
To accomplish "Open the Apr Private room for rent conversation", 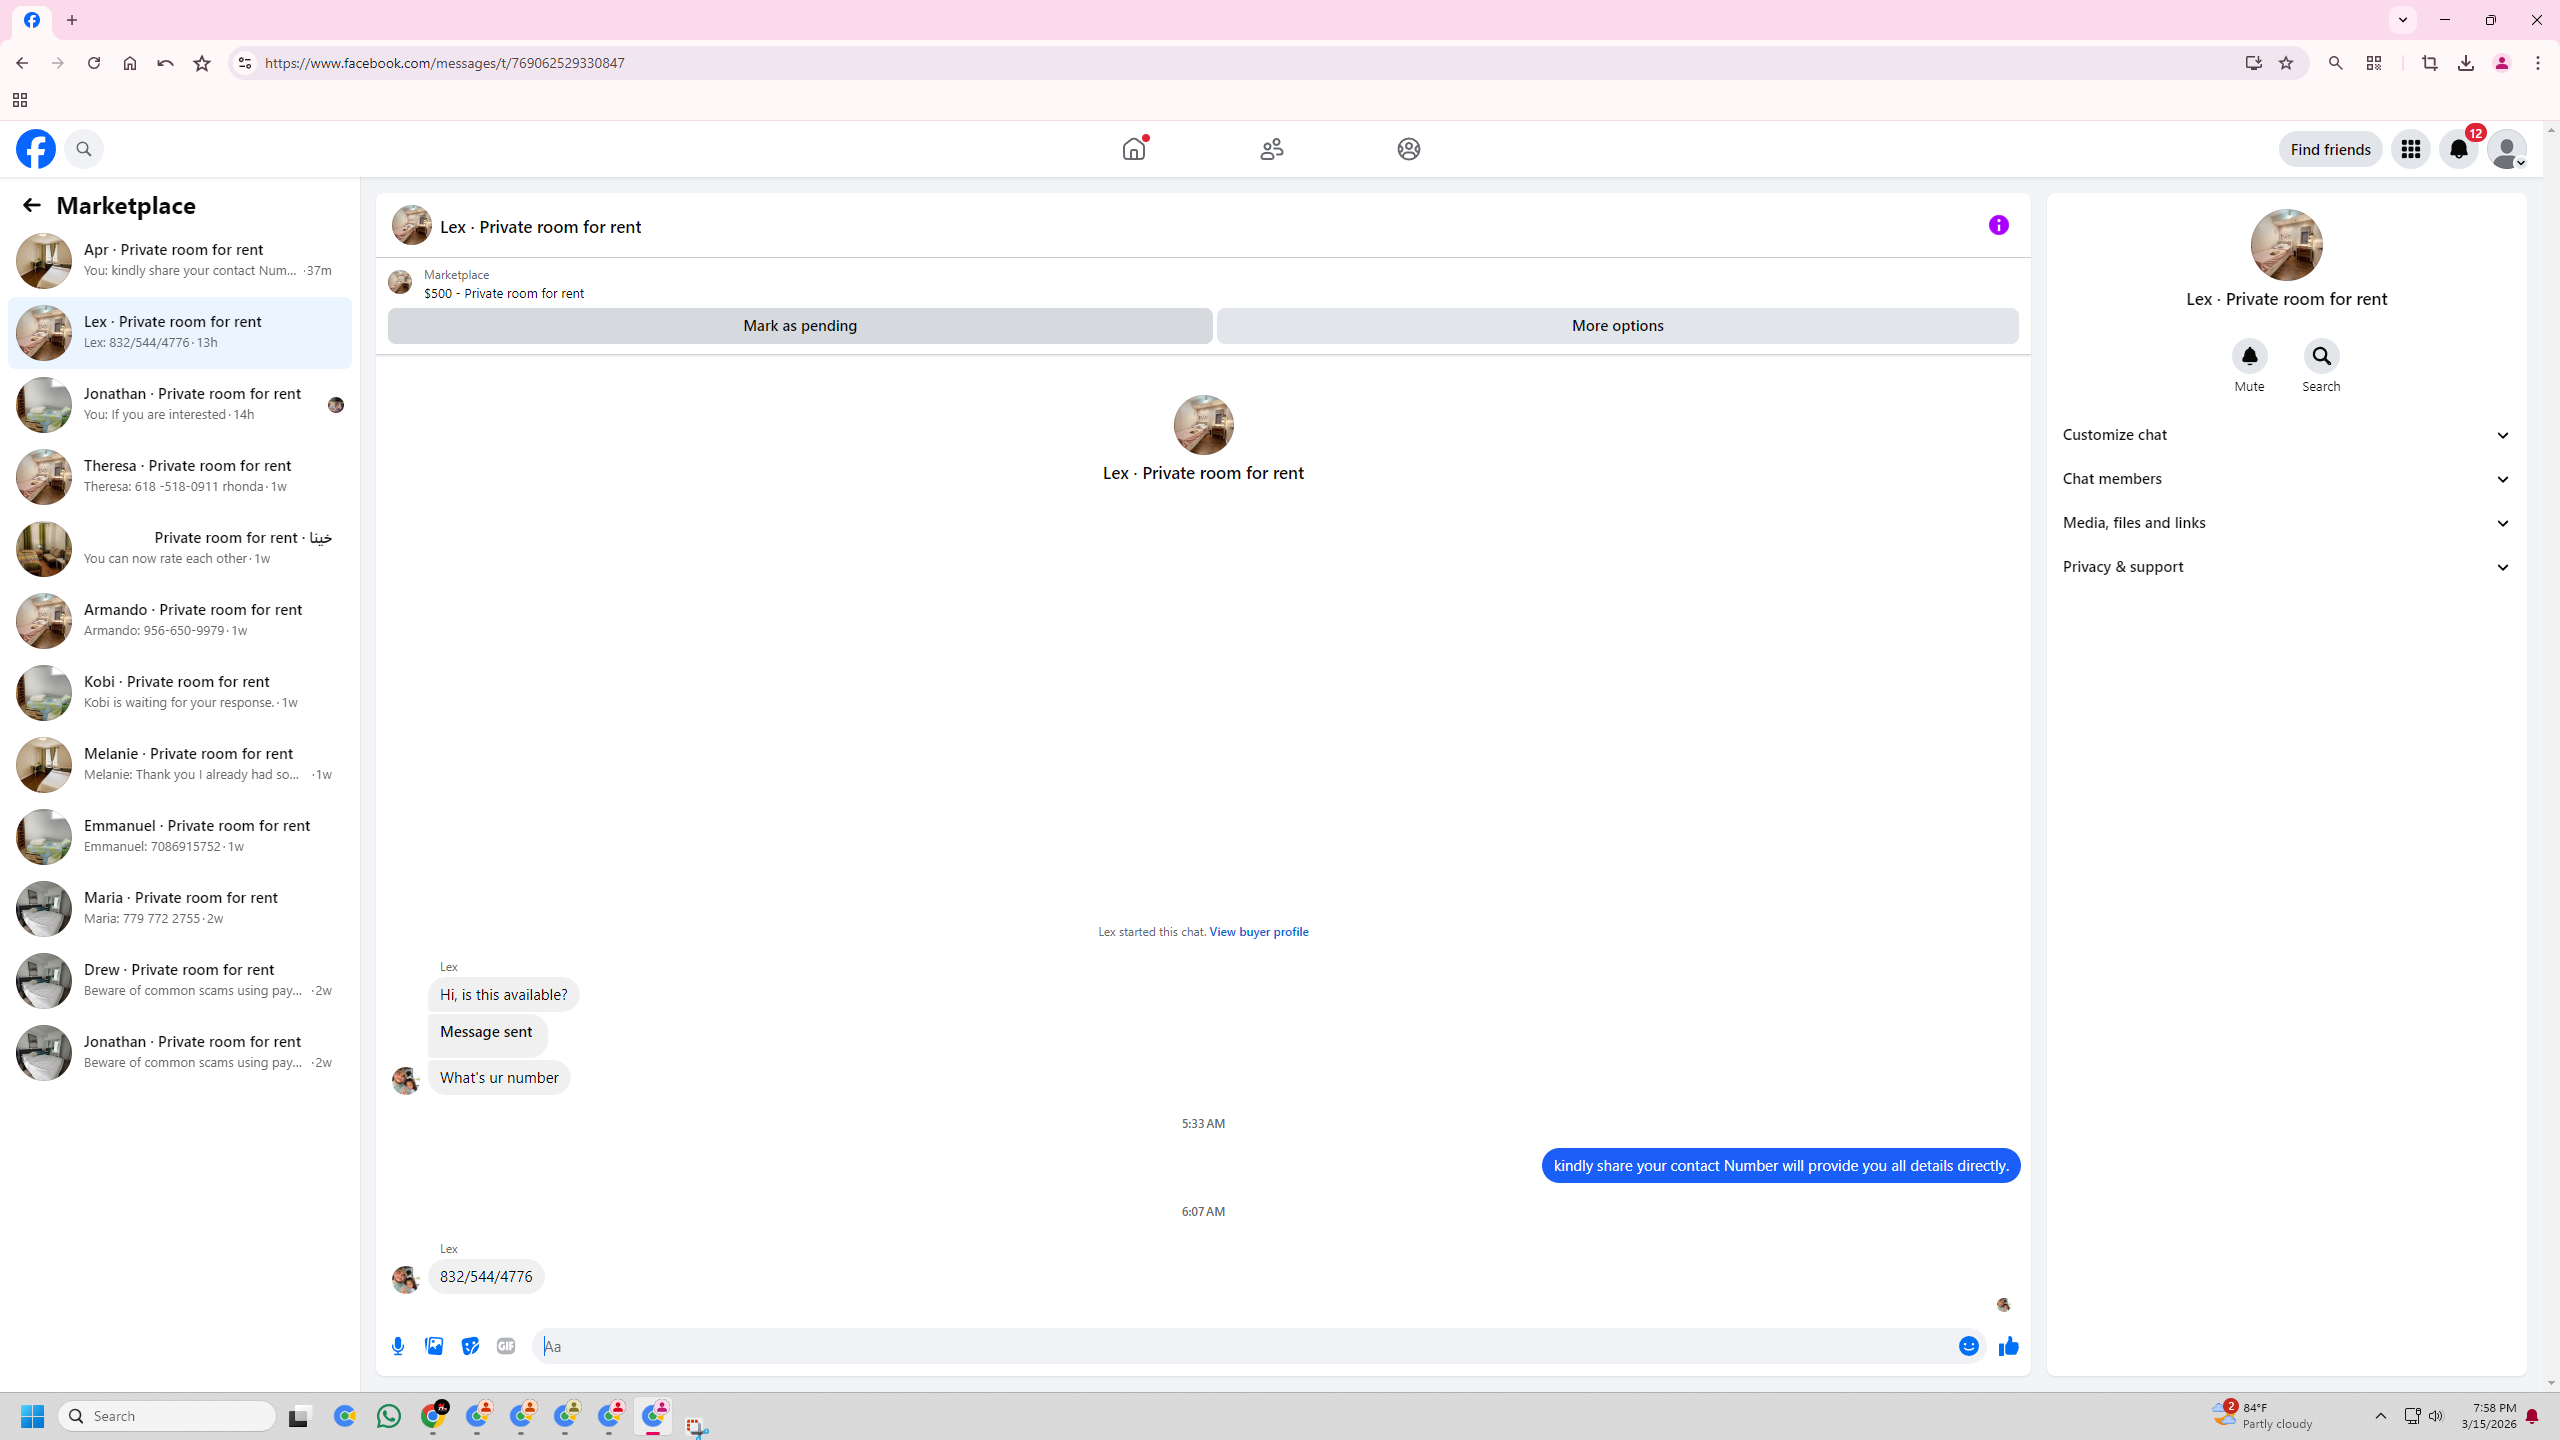I will tap(180, 261).
